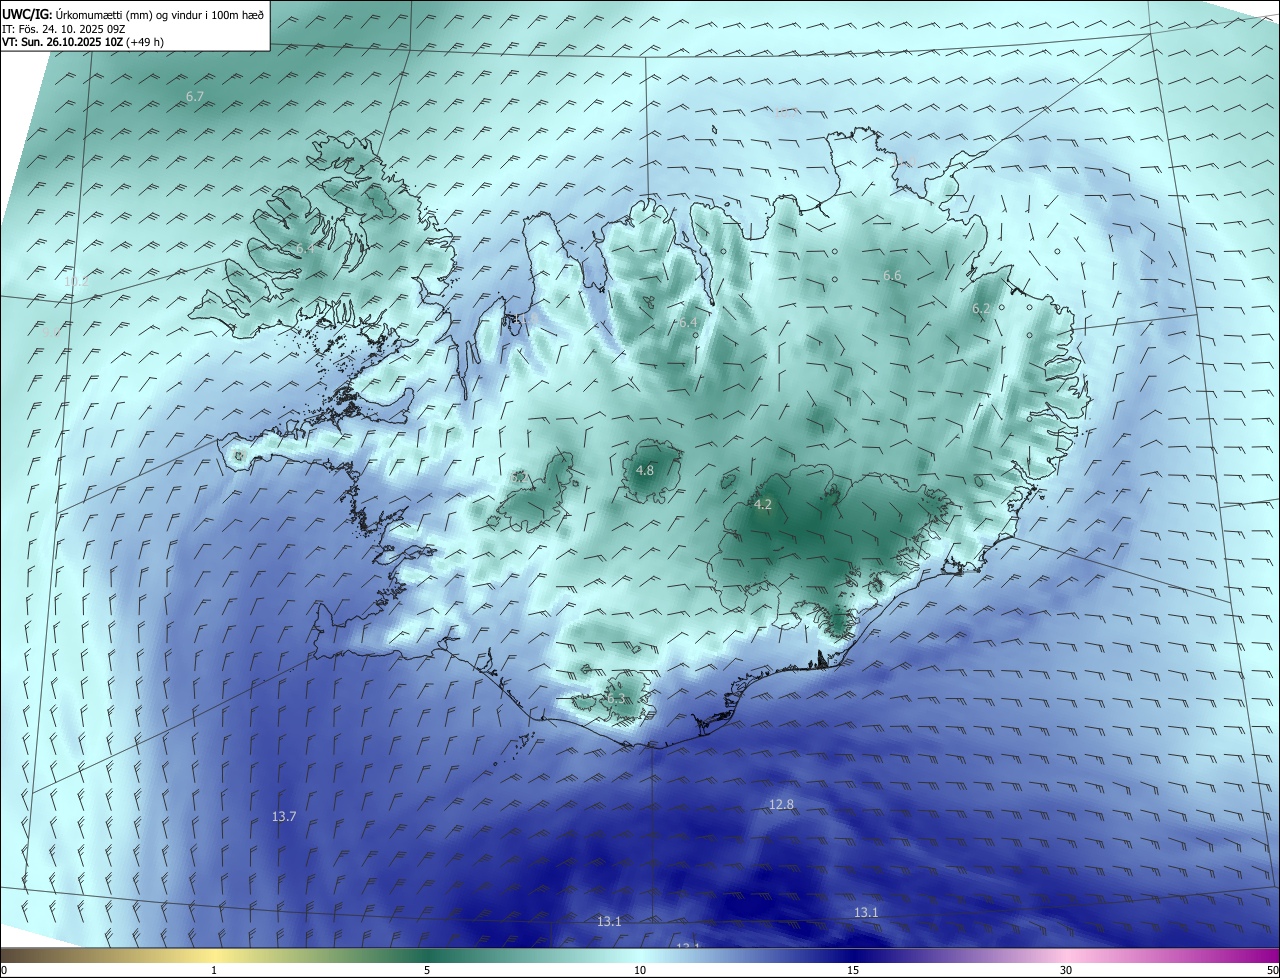Click the 6.2 value label

pos(981,309)
